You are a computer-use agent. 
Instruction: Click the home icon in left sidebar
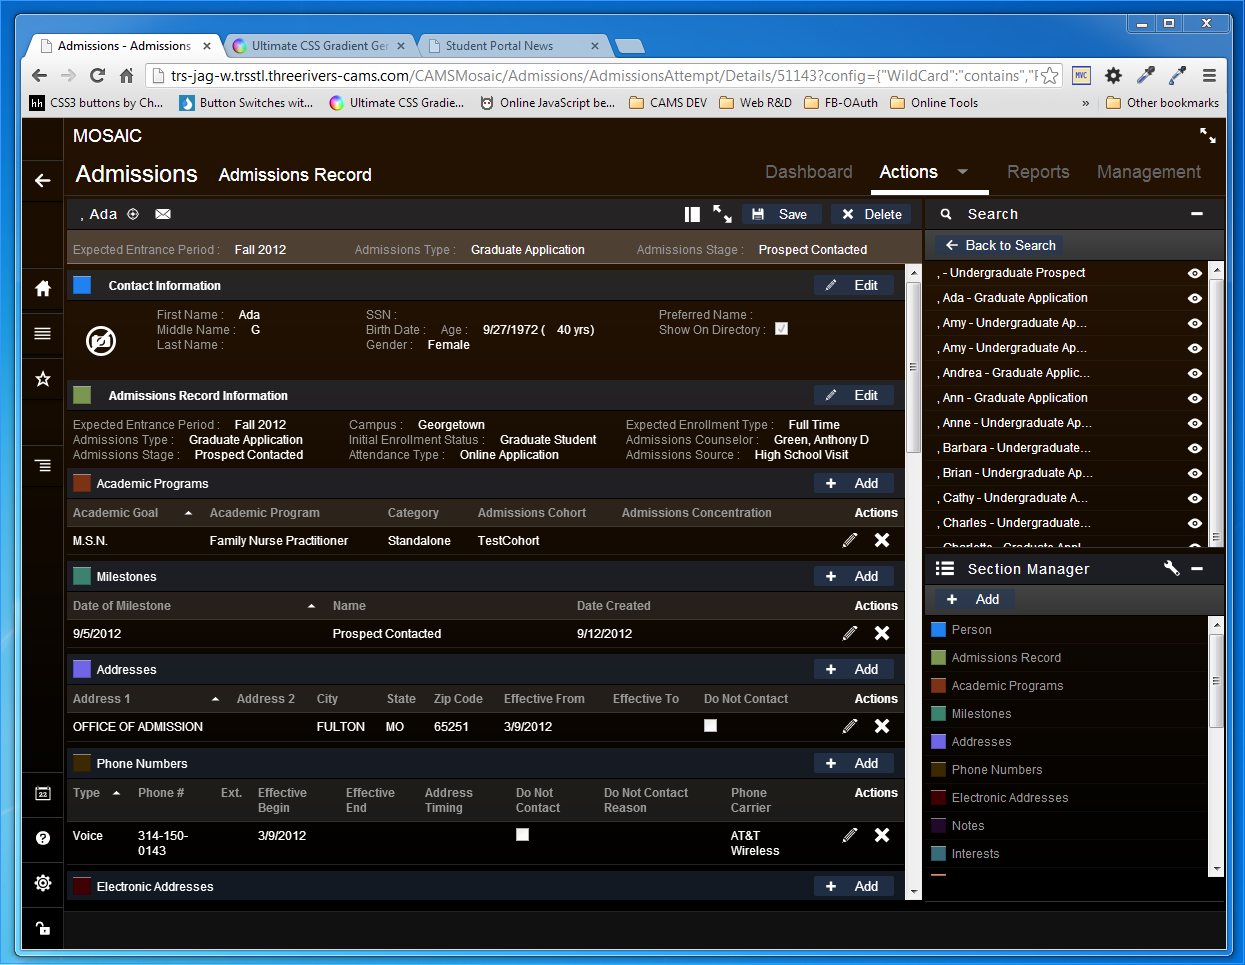42,288
